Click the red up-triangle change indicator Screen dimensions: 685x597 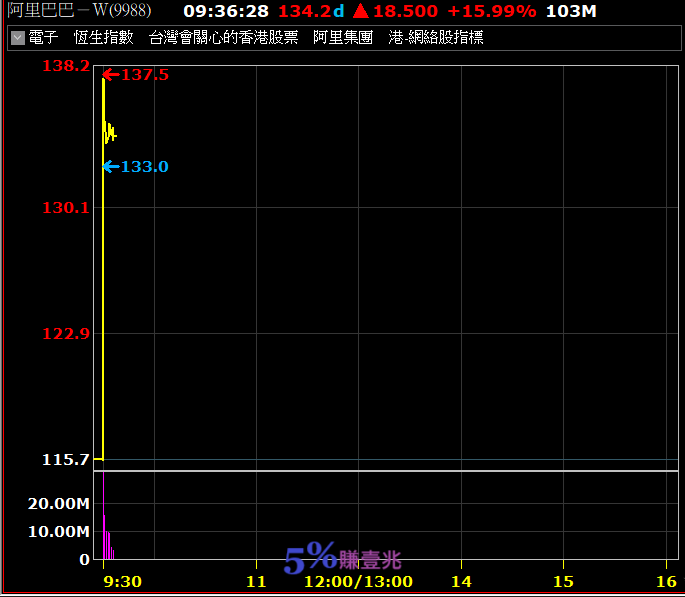click(361, 11)
